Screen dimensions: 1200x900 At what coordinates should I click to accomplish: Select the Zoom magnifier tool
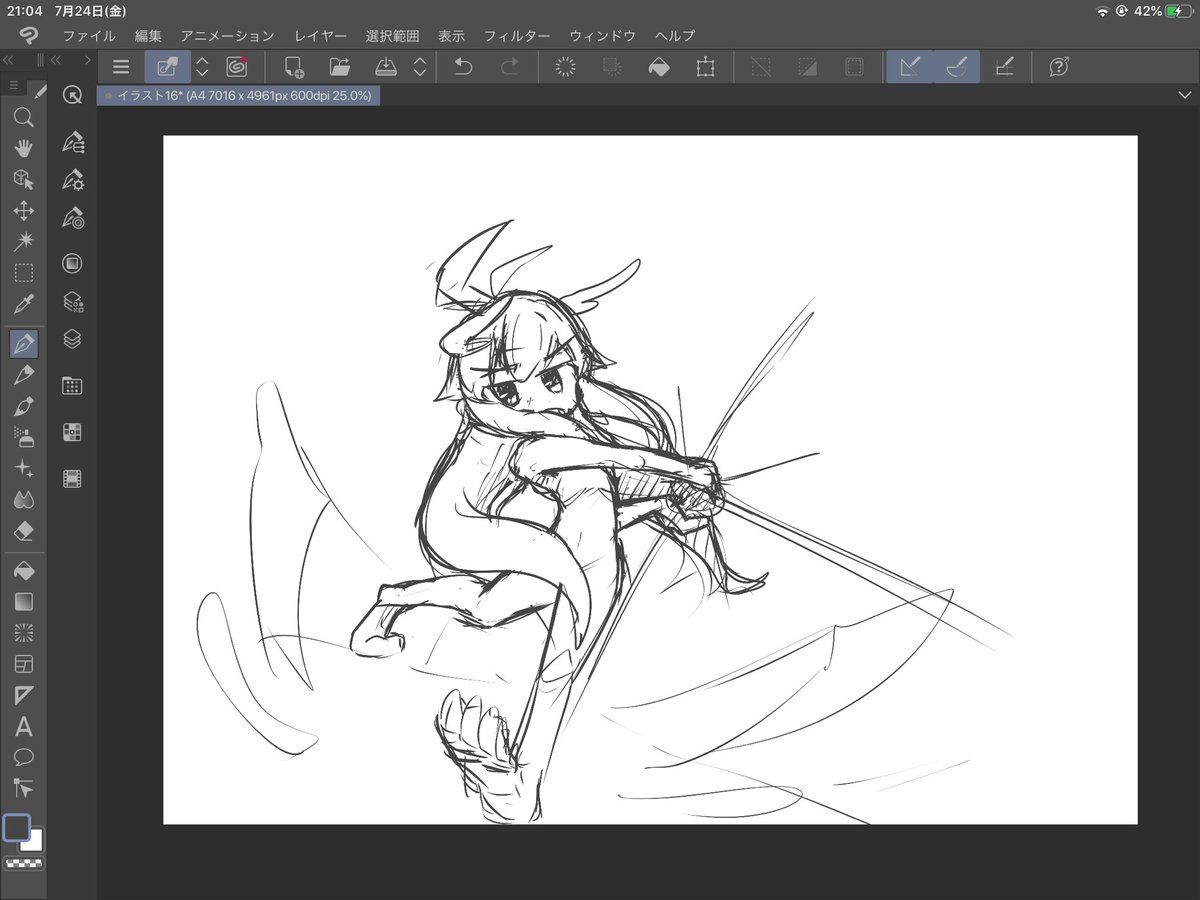click(x=24, y=118)
